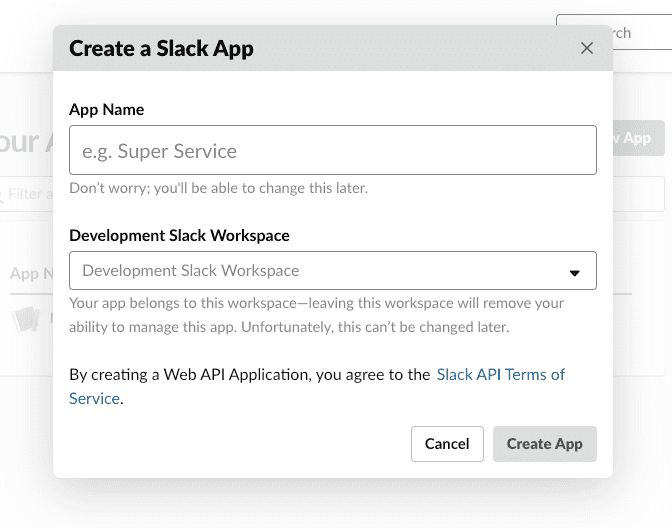Click the 'App Name' label
The height and width of the screenshot is (528, 672).
point(106,110)
